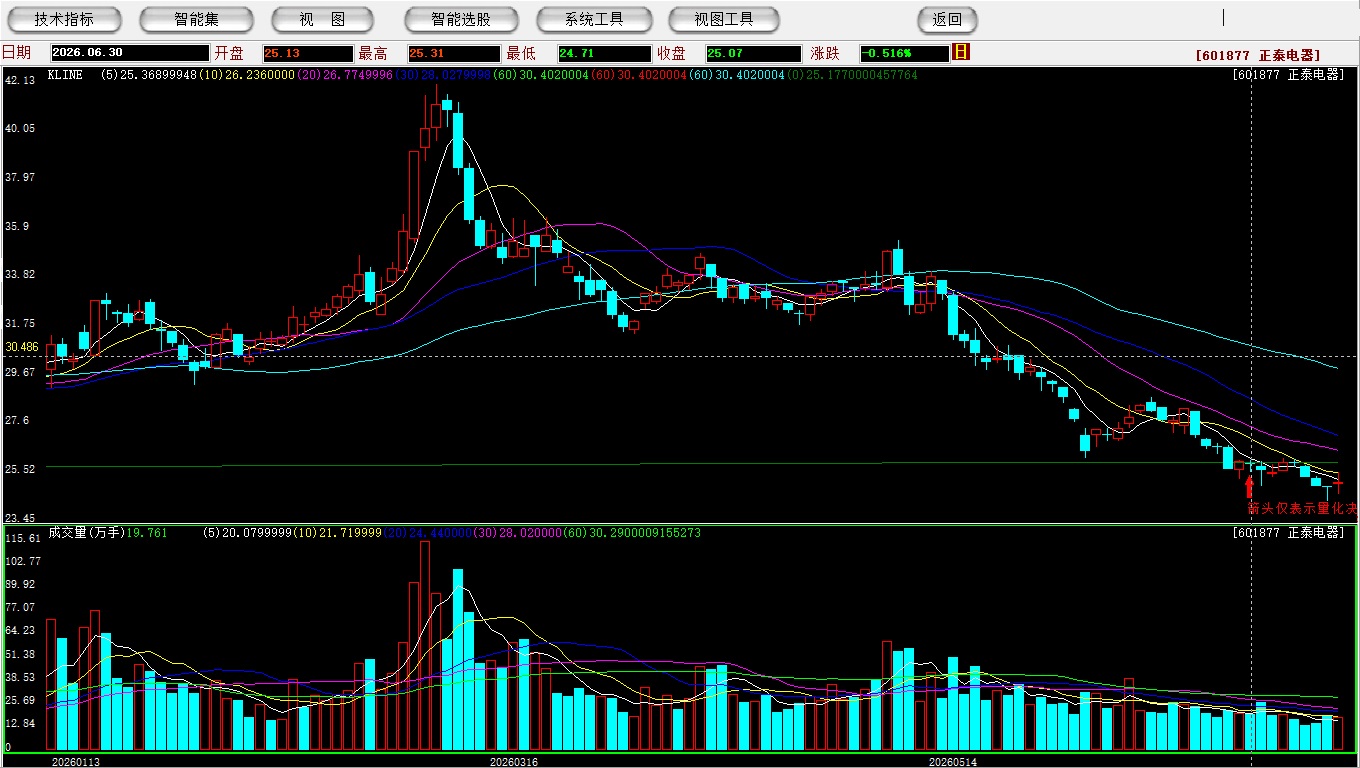Click the yellow 30.486 price marker

pos(22,347)
